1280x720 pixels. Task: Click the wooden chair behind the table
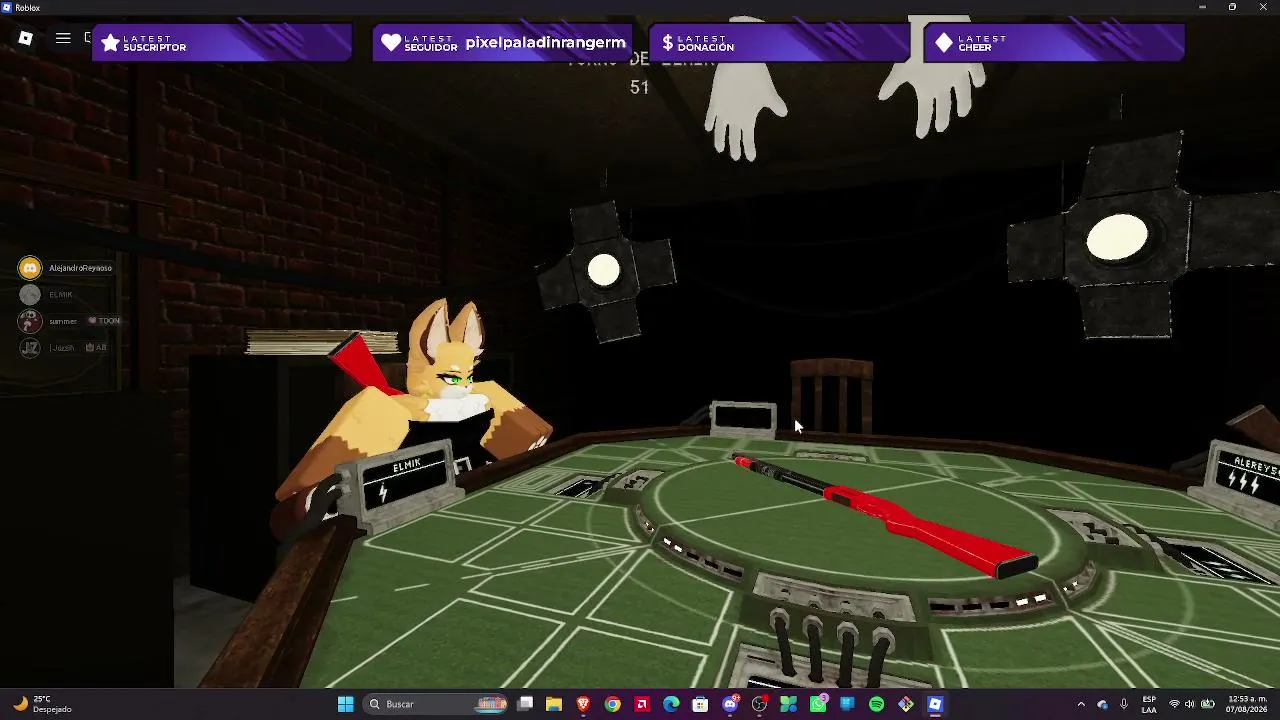coord(832,397)
